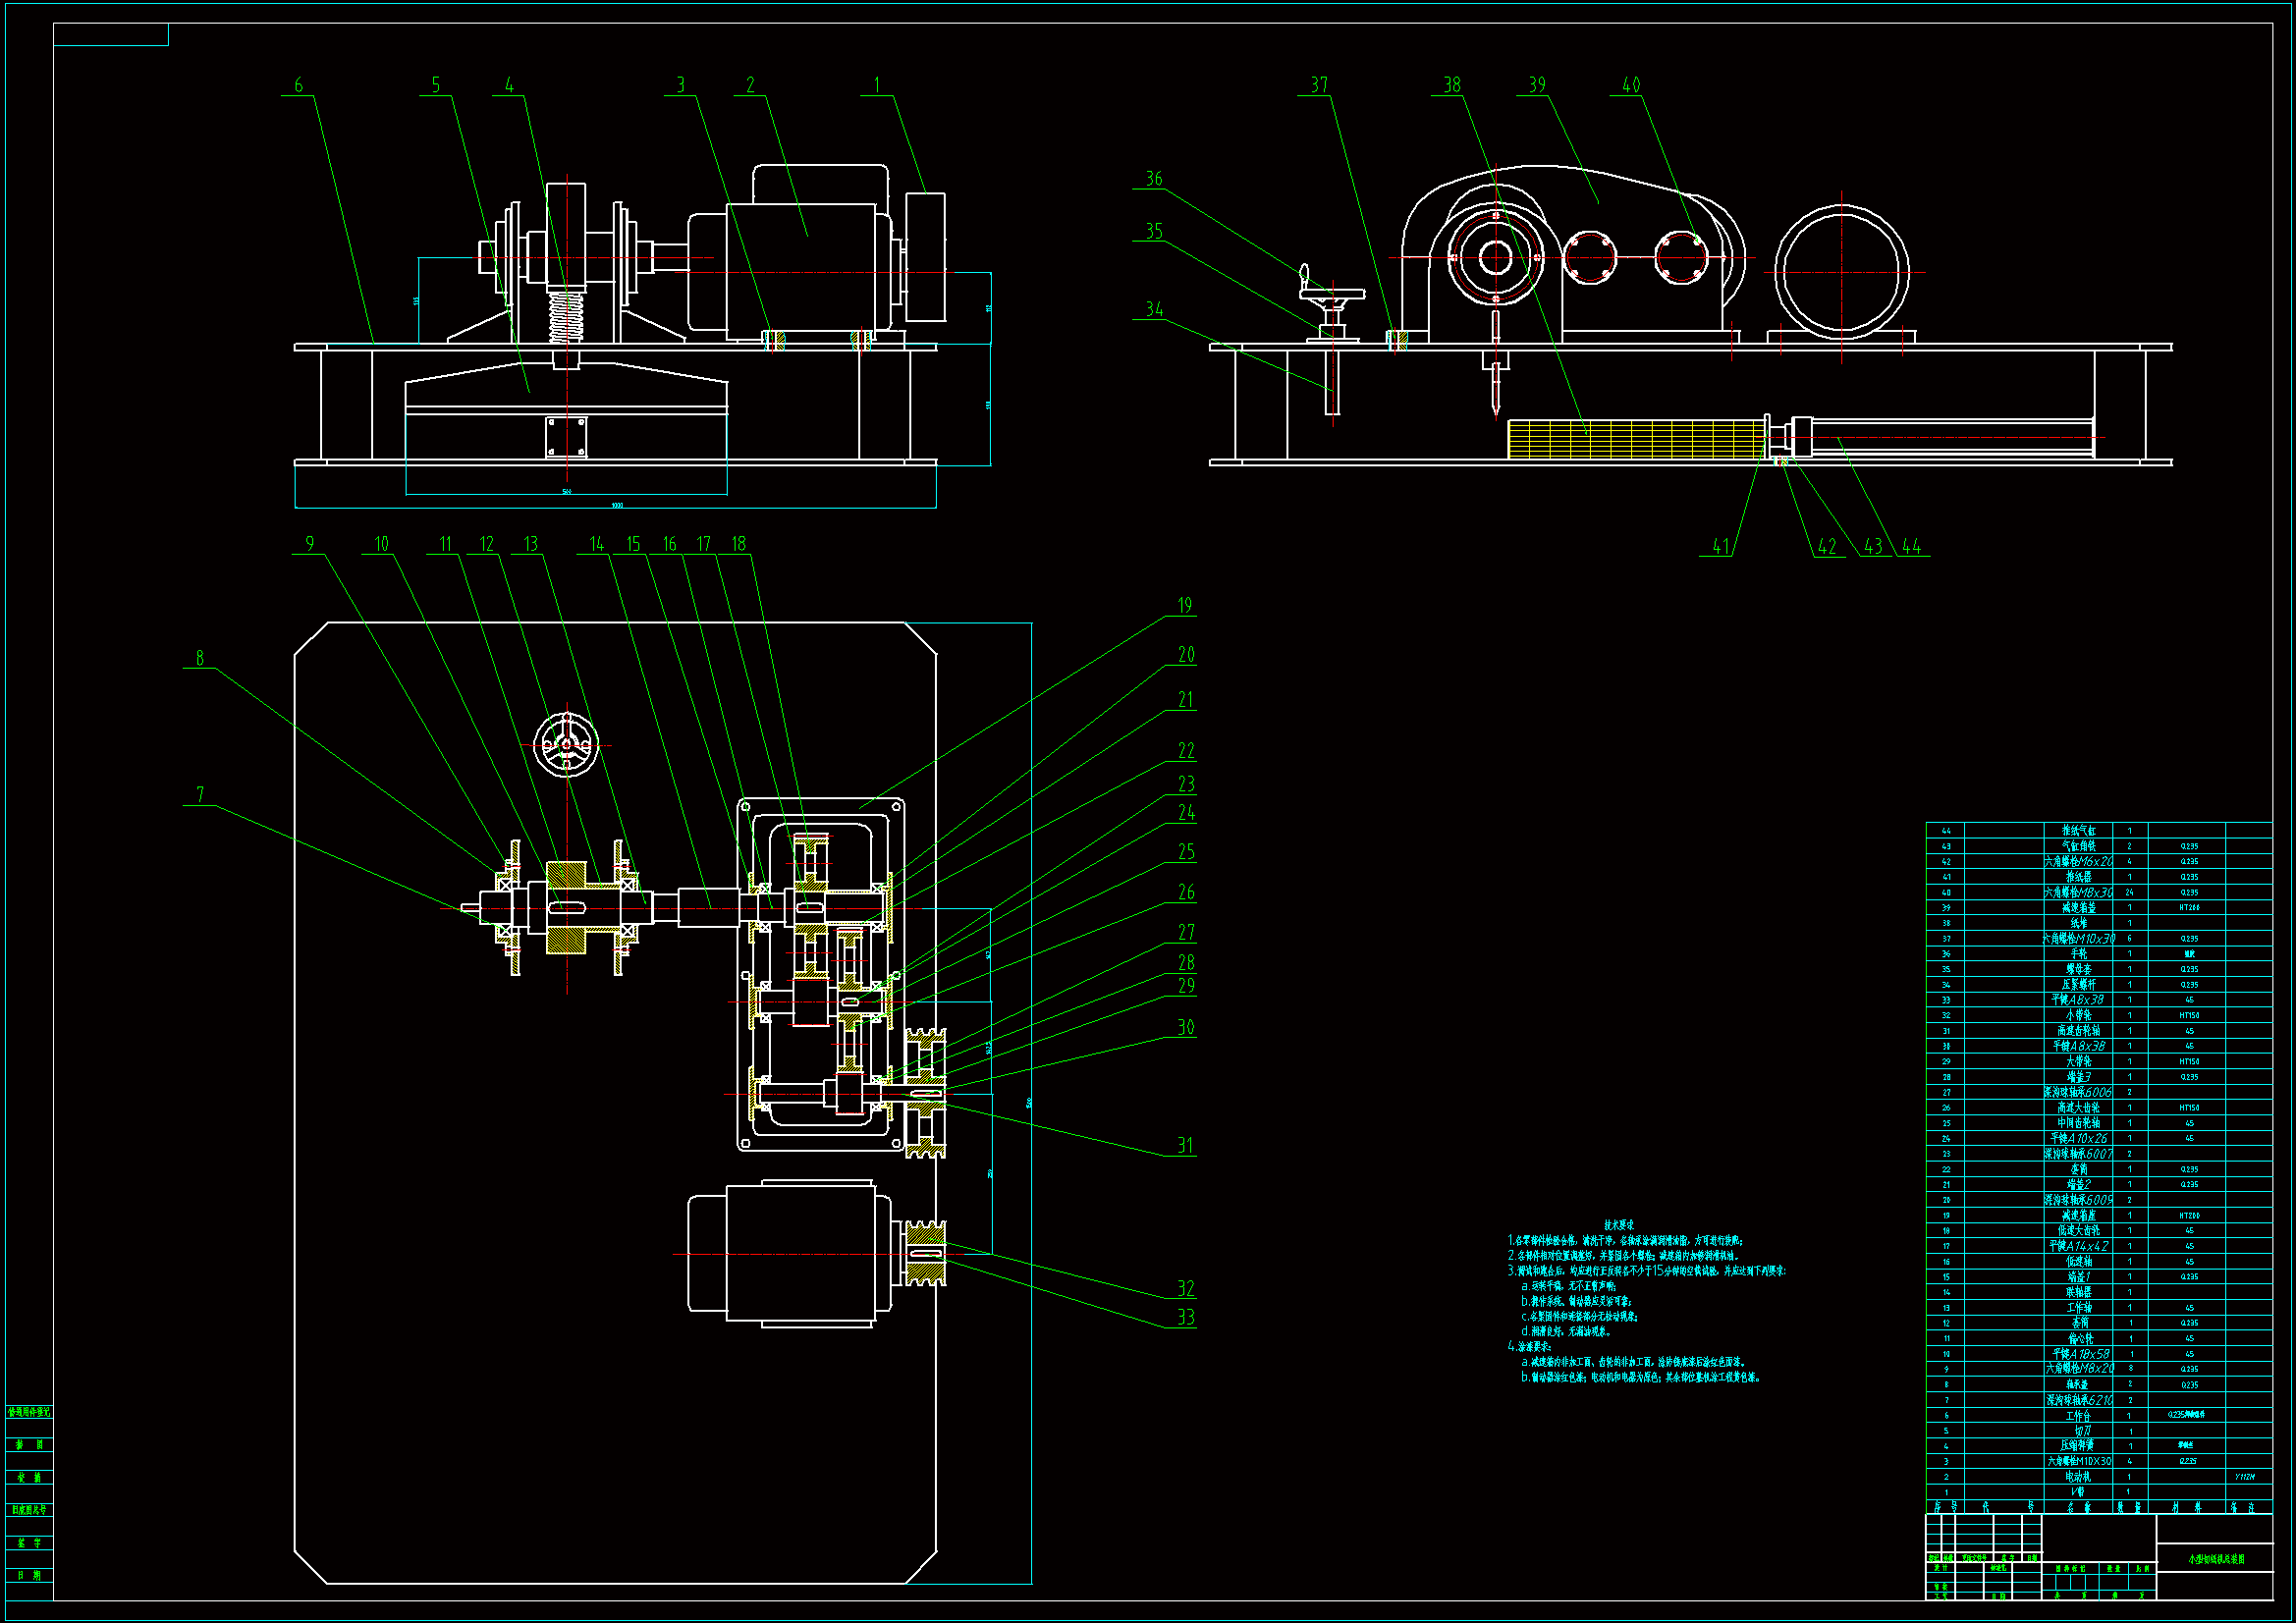
Task: Click the 技术要求 technical notes heading
Action: (x=1619, y=1225)
